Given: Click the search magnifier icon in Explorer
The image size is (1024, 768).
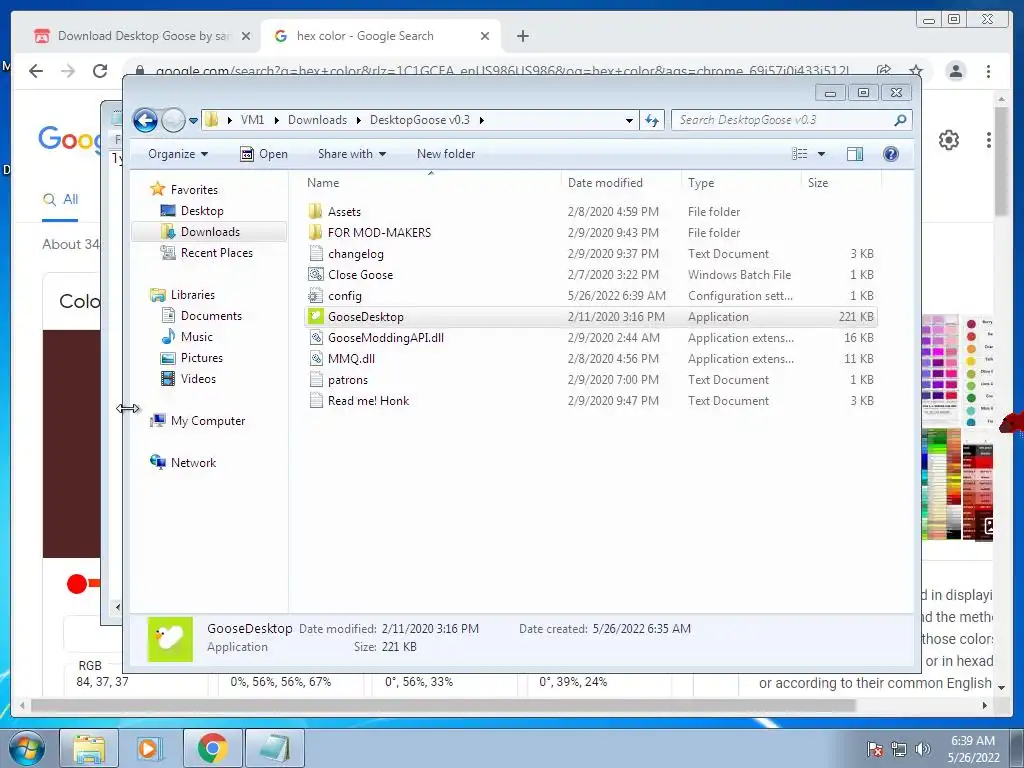Looking at the screenshot, I should click(900, 120).
